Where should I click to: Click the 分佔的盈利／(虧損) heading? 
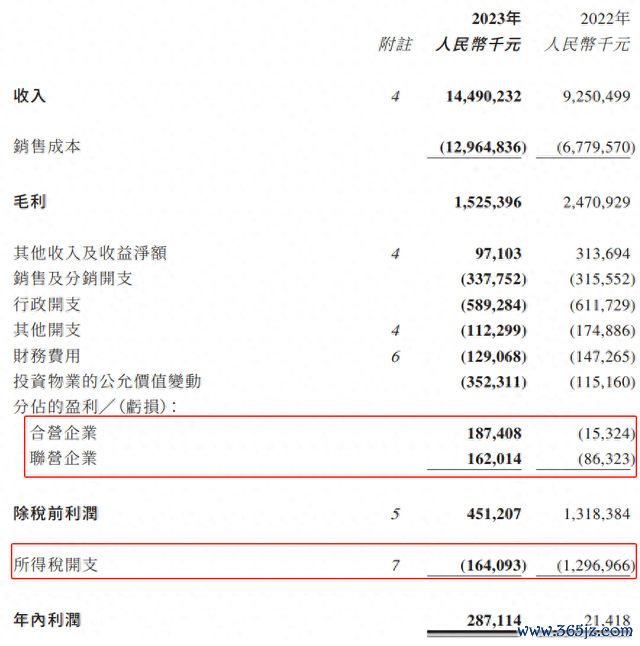[x=95, y=407]
